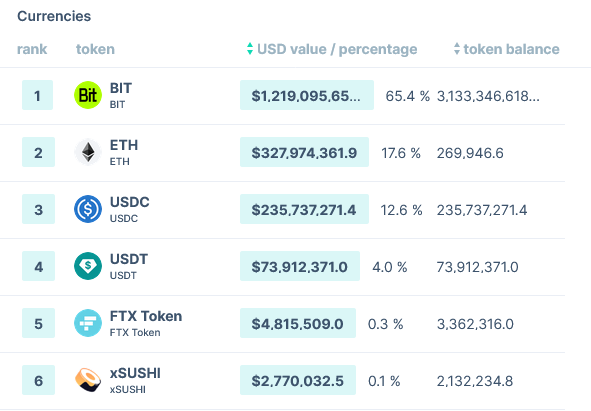591x411 pixels.
Task: Sort by USD value using arrow icon
Action: tap(250, 49)
